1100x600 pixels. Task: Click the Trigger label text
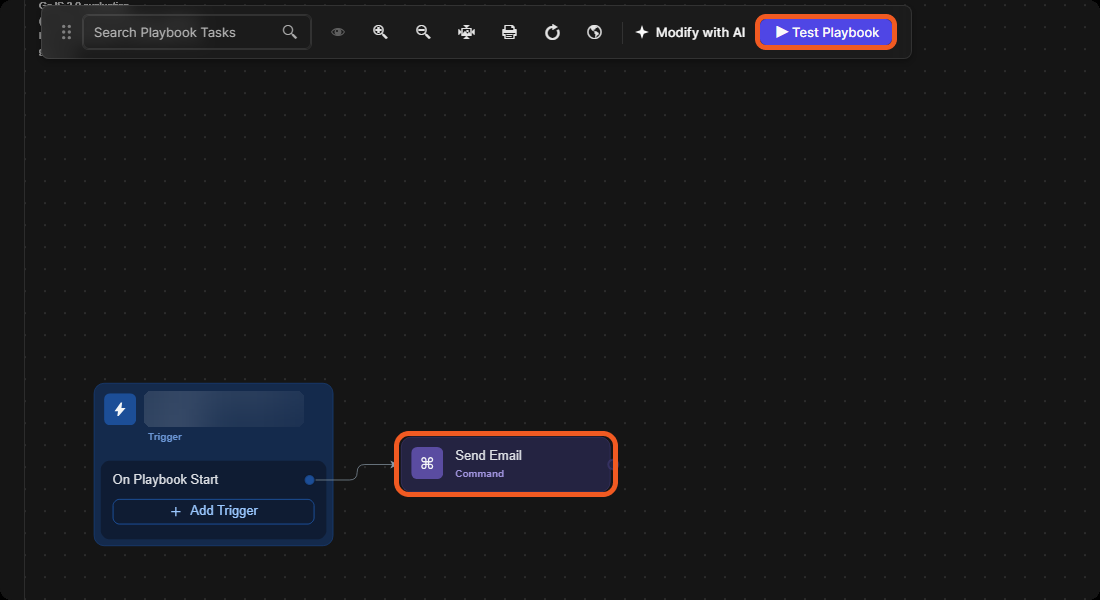click(x=165, y=436)
